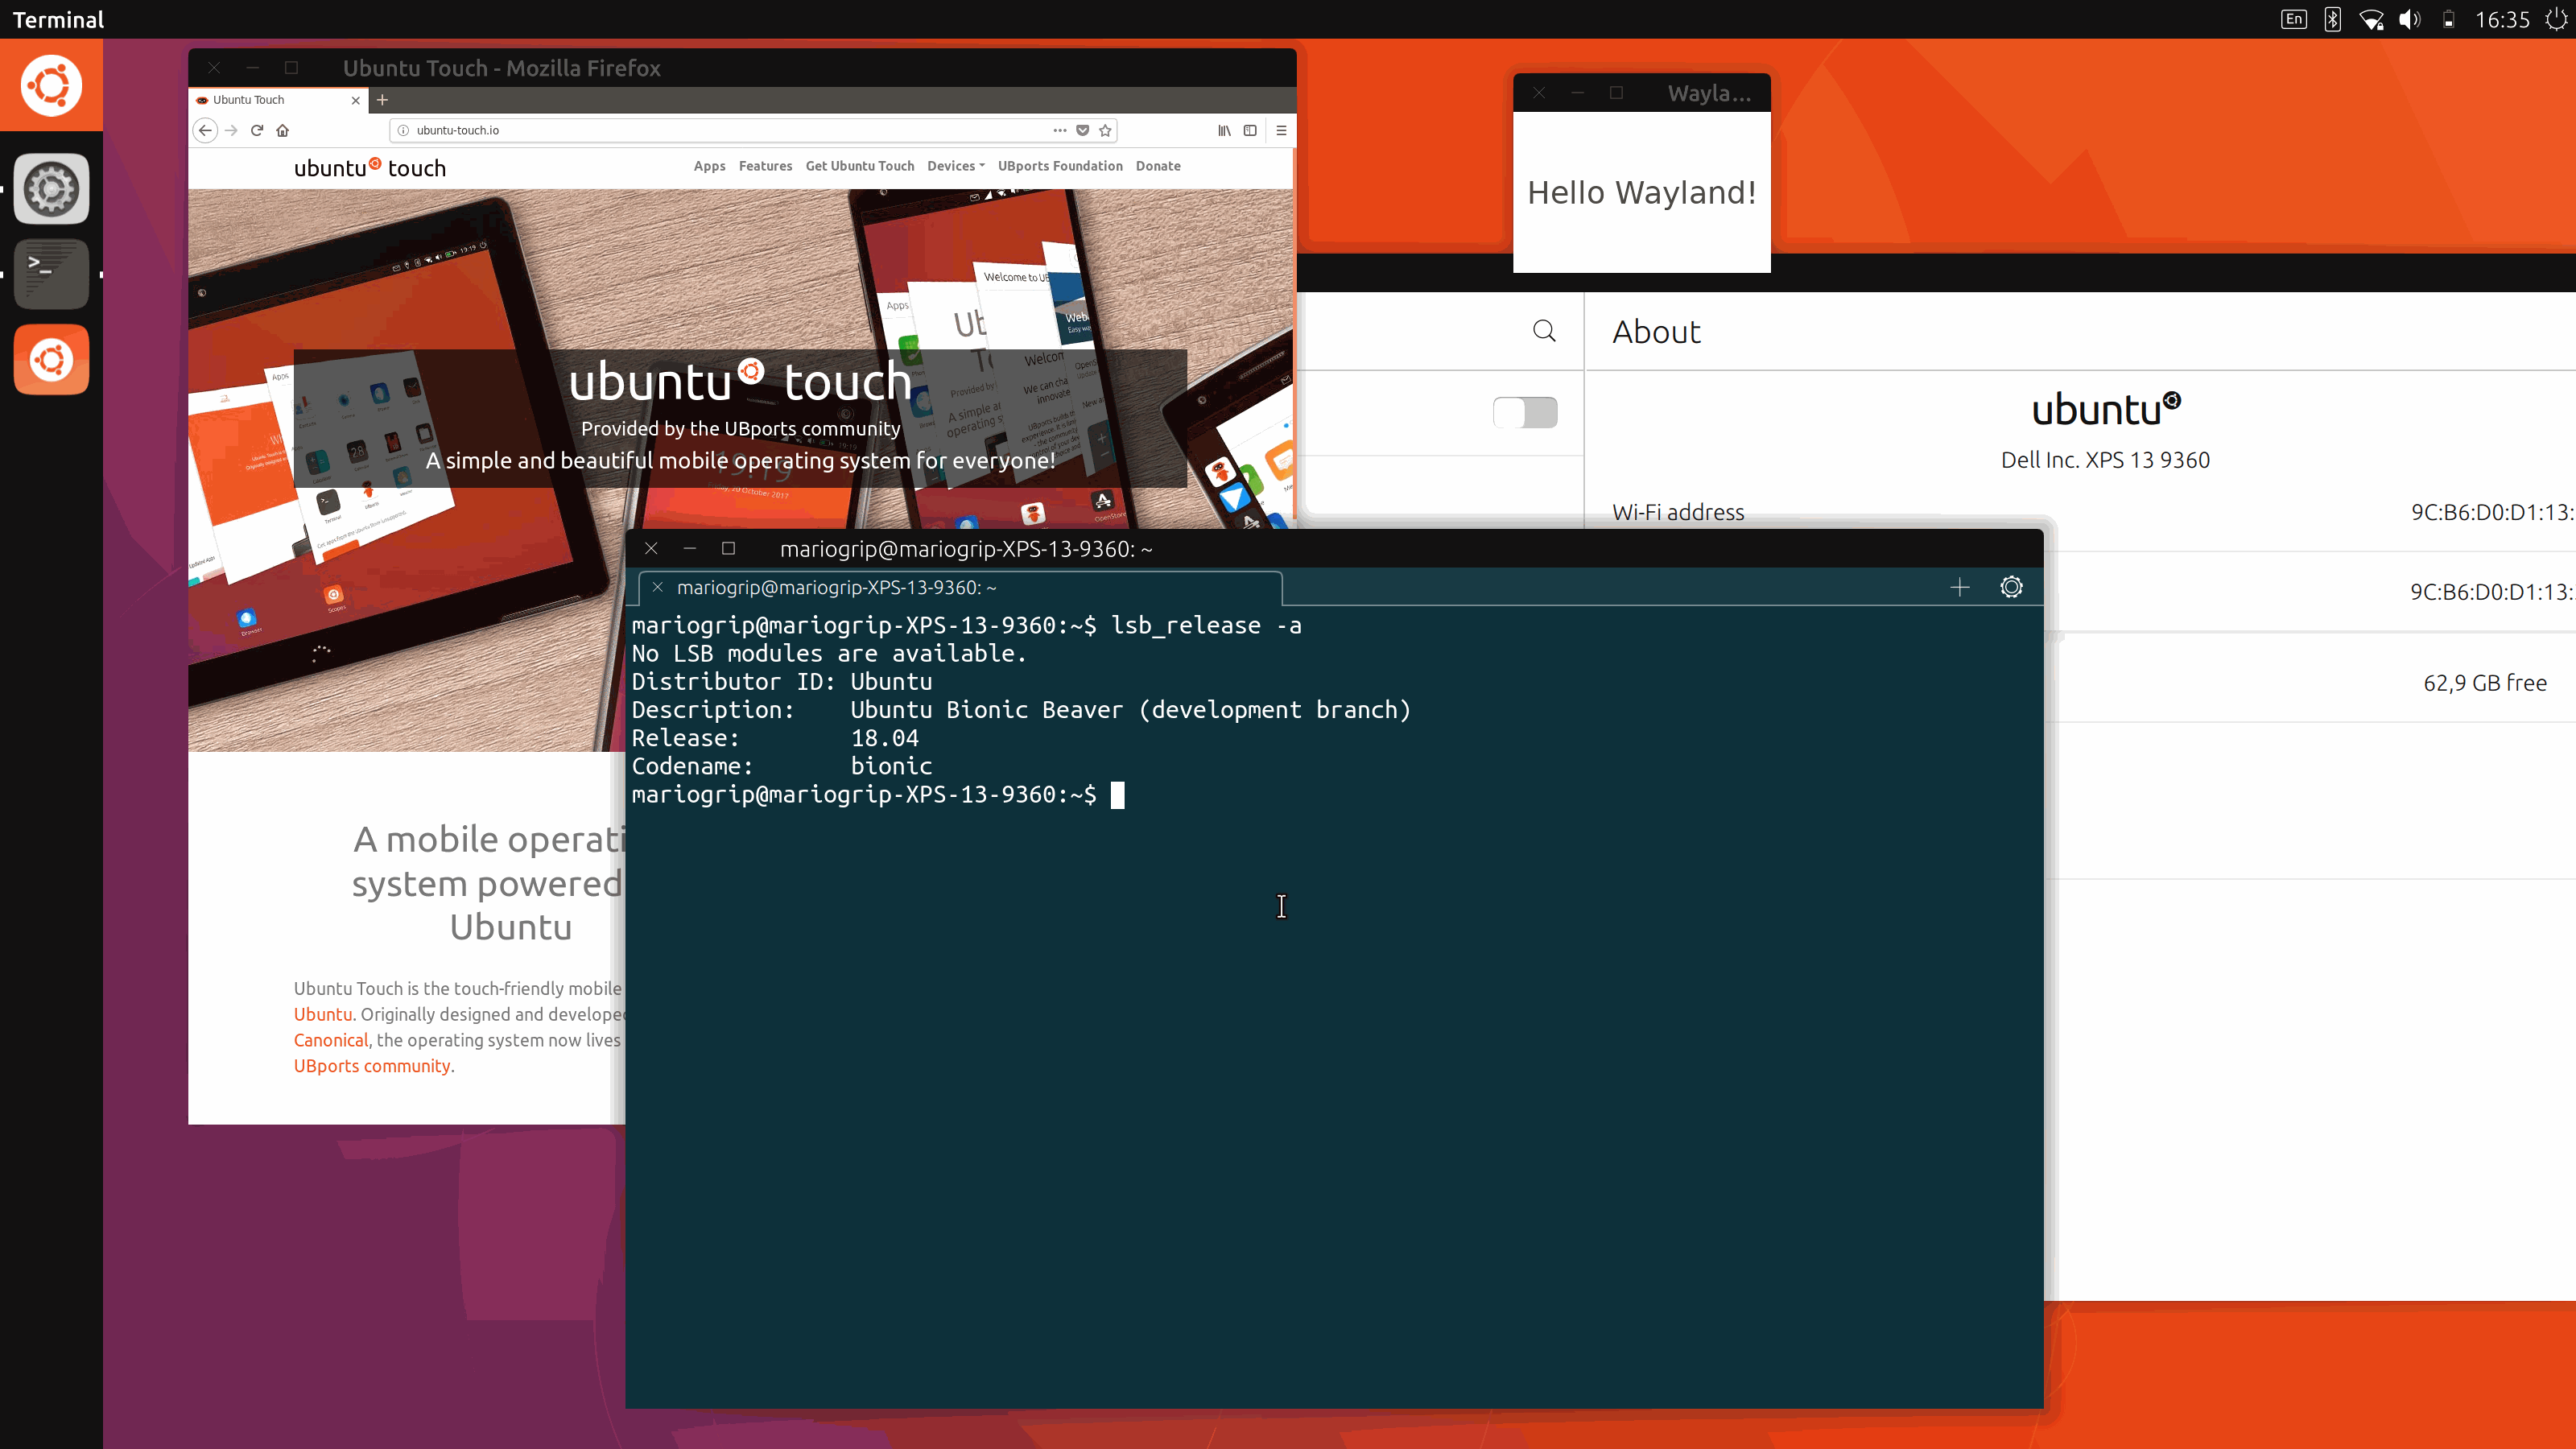Select the Apps menu item
Image resolution: width=2576 pixels, height=1449 pixels.
[708, 166]
